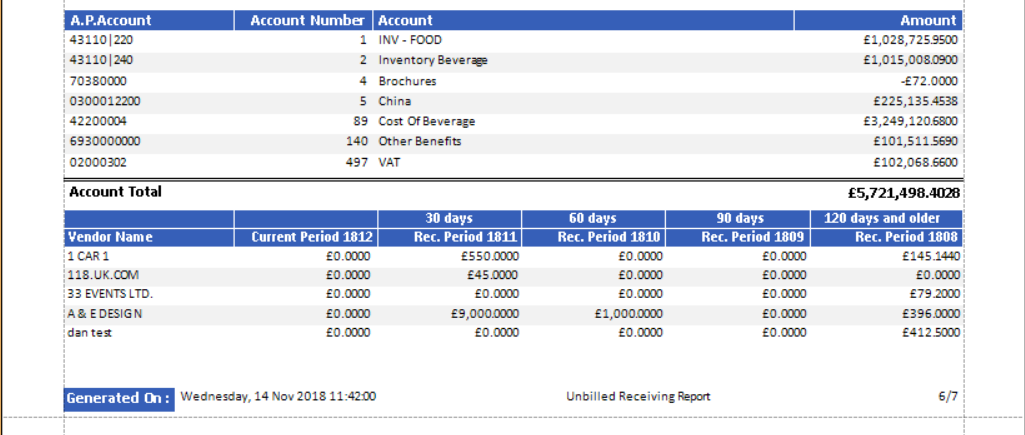Screen dimensions: 1025x435
Task: Select the VAT amount £102,068.6600
Action: pyautogui.click(x=915, y=161)
